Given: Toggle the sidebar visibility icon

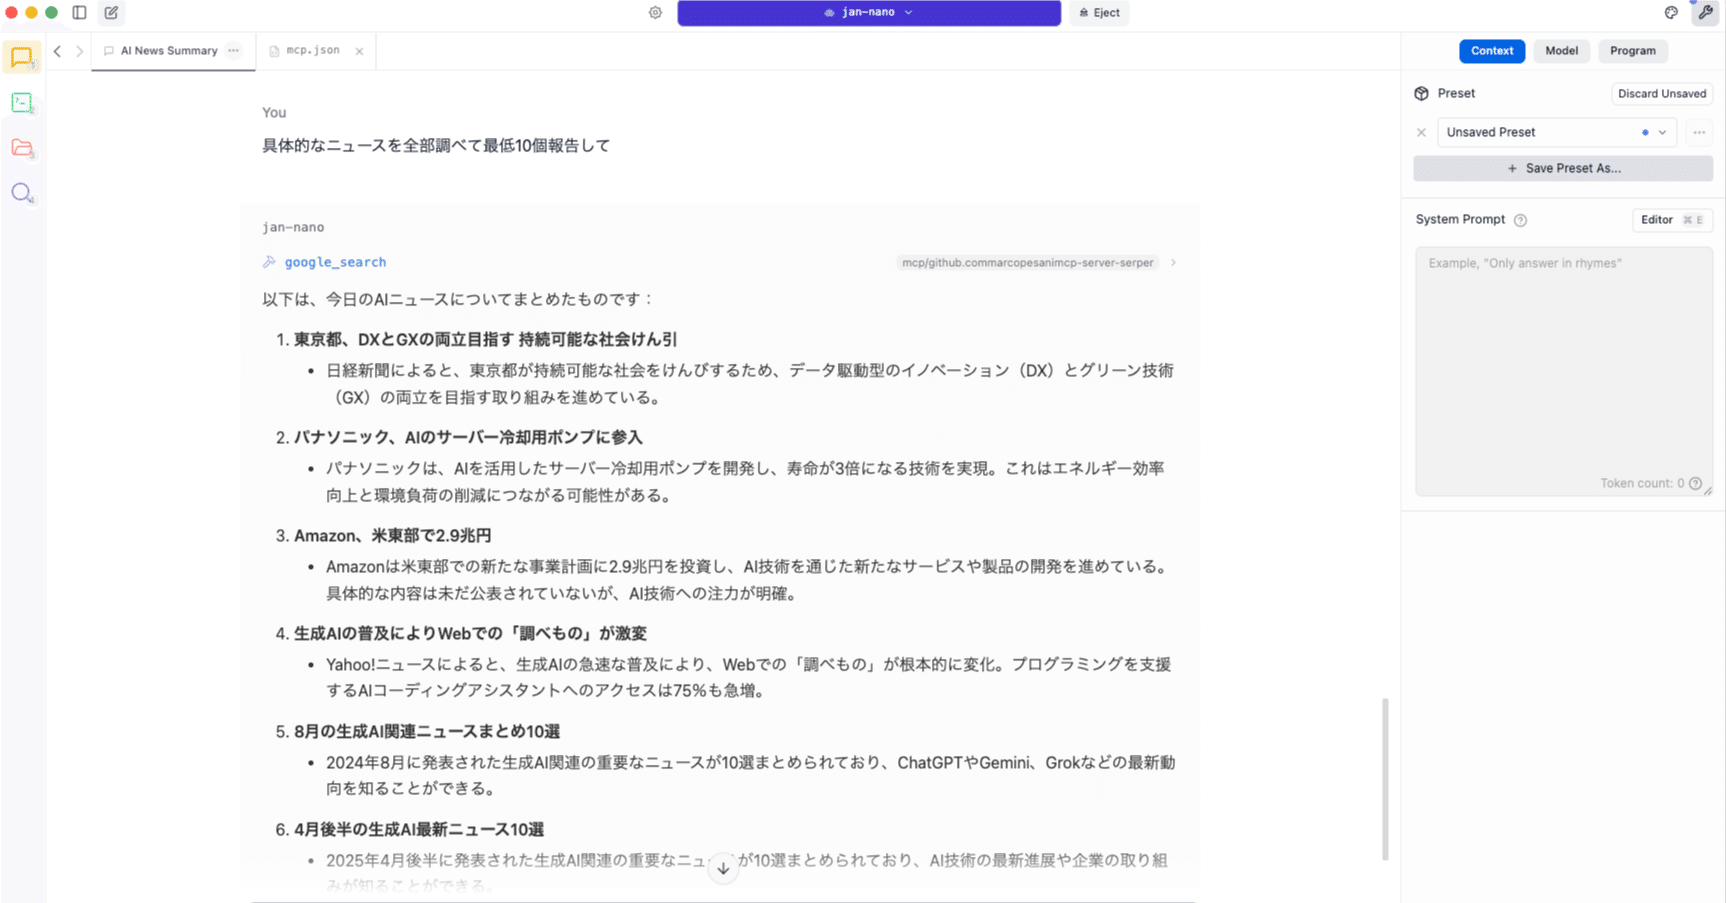Looking at the screenshot, I should pyautogui.click(x=79, y=12).
